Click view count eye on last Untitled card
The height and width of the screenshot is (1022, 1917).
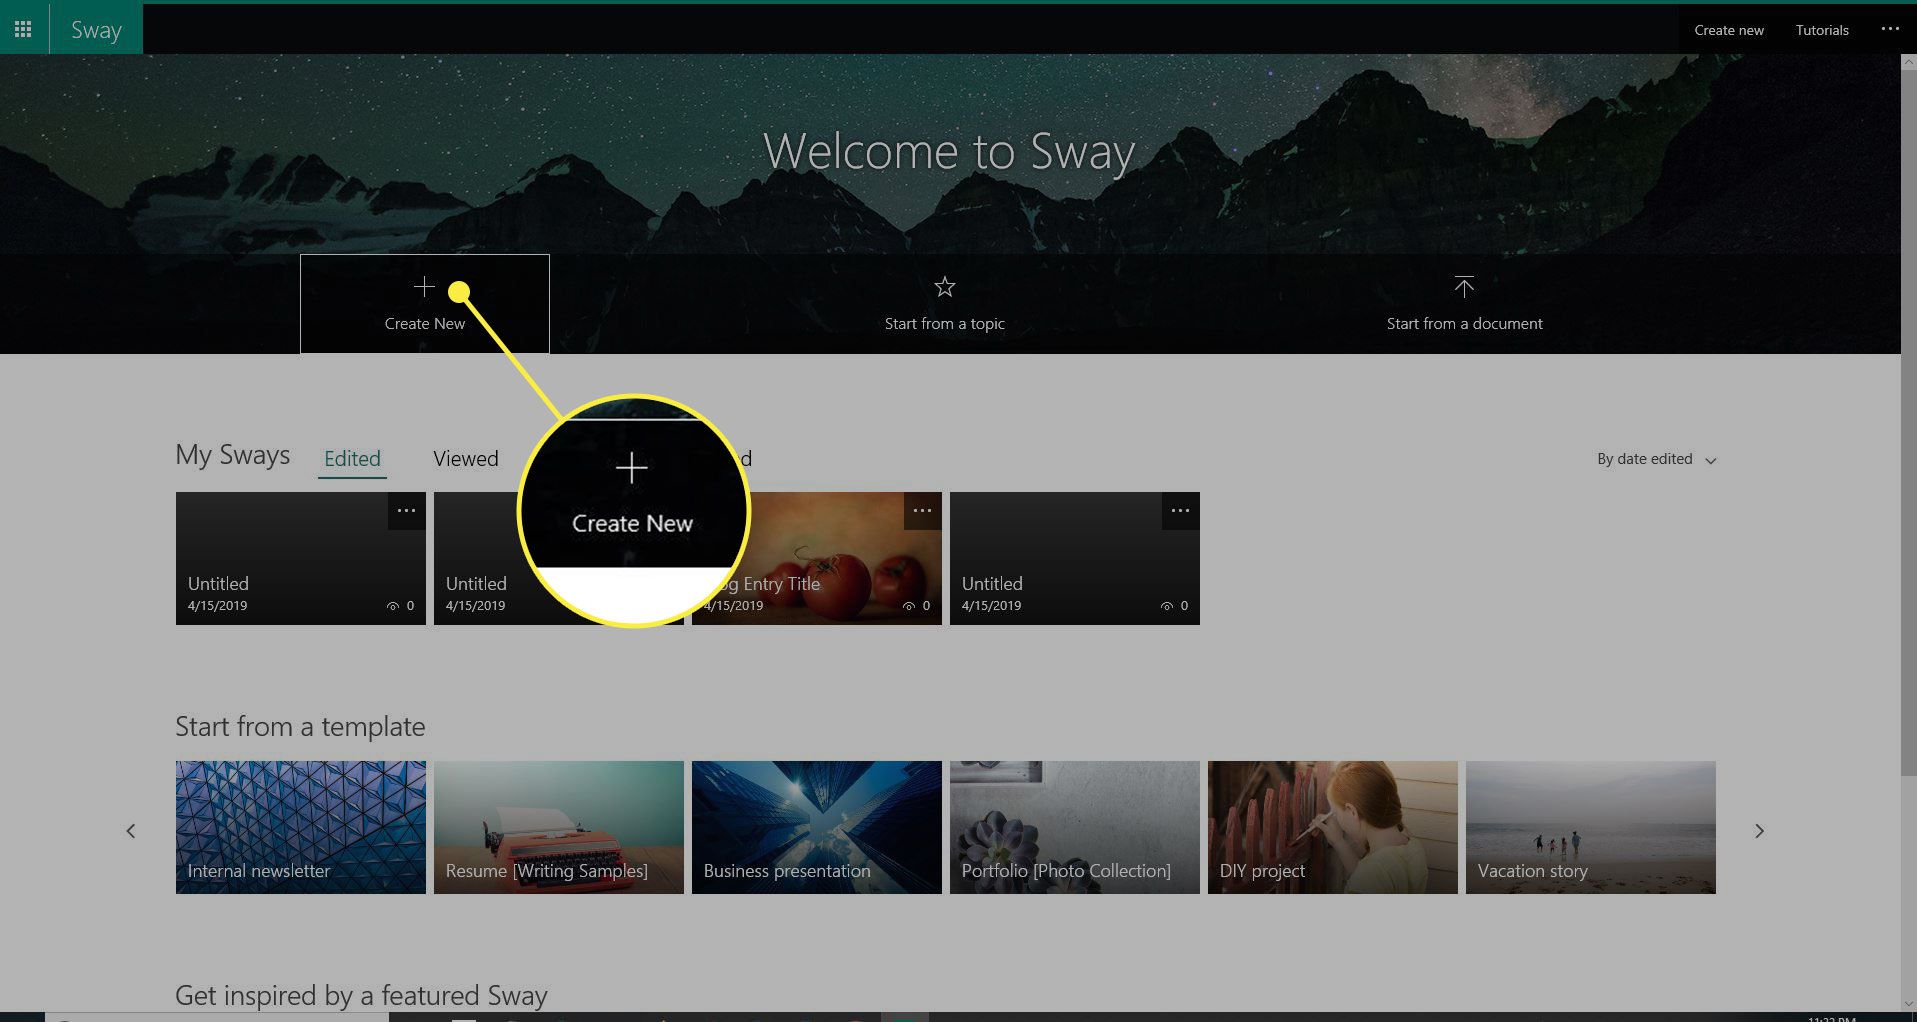1166,606
